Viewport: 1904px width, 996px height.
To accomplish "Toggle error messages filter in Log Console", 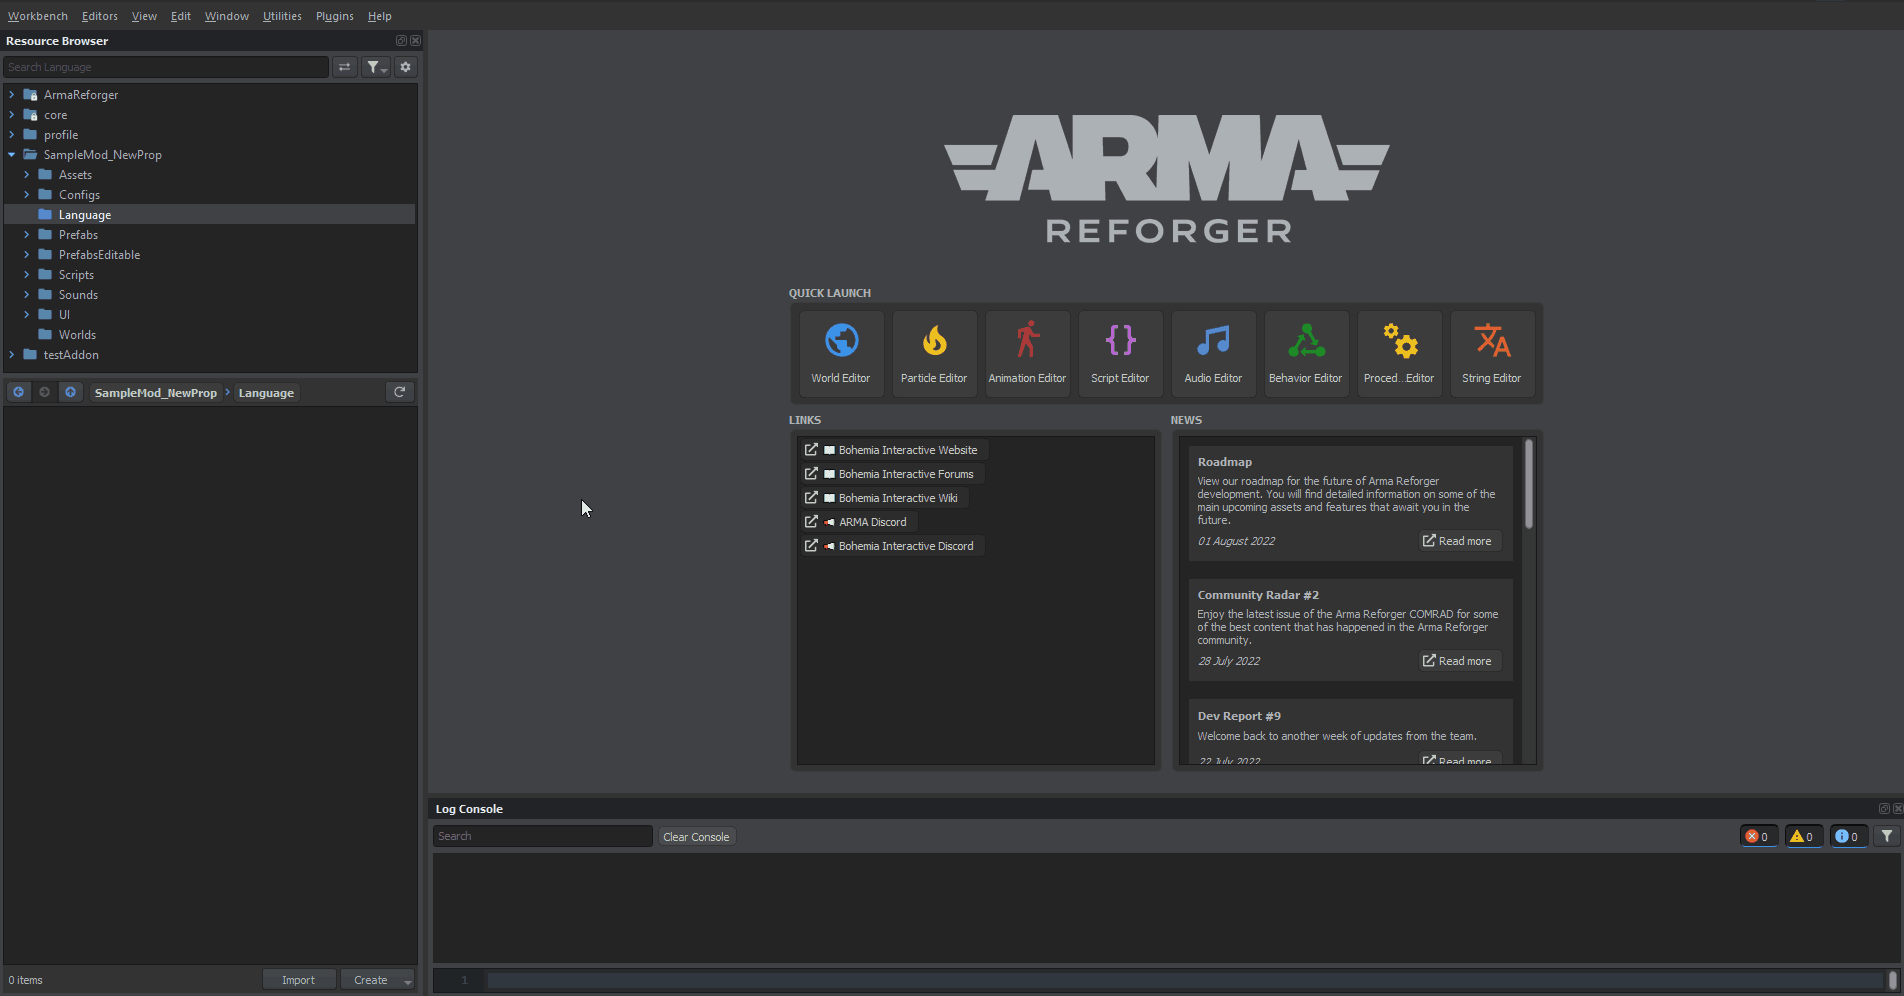I will pos(1758,836).
